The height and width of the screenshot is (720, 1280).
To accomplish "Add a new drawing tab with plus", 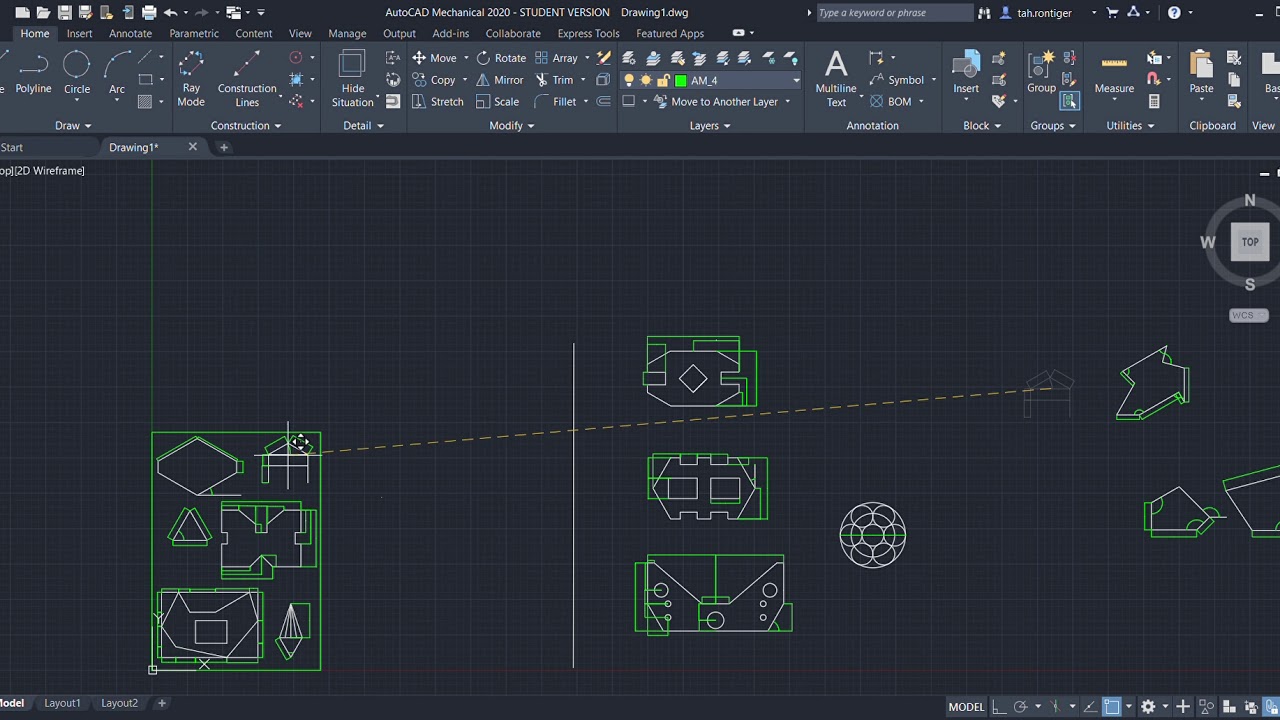I will pos(224,147).
